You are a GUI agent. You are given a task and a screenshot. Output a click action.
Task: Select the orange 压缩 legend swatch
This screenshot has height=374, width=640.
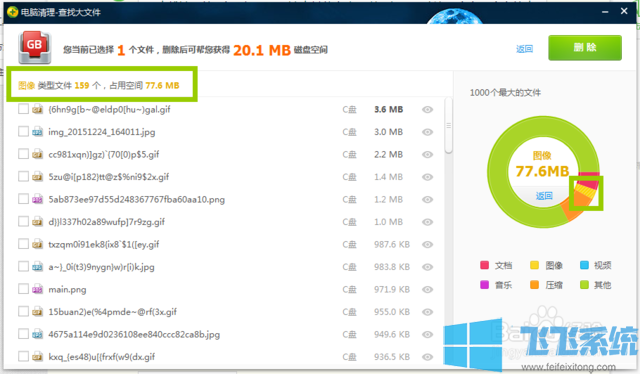[x=534, y=285]
